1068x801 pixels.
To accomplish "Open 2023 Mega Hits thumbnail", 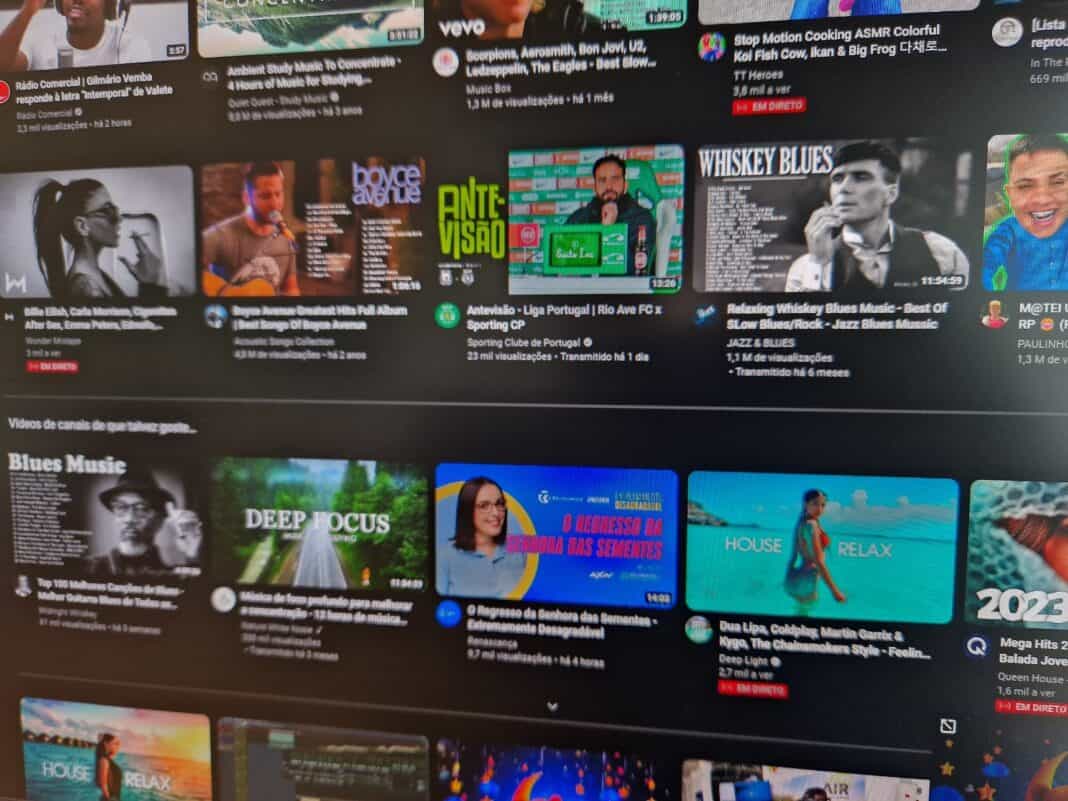I will (x=1018, y=553).
